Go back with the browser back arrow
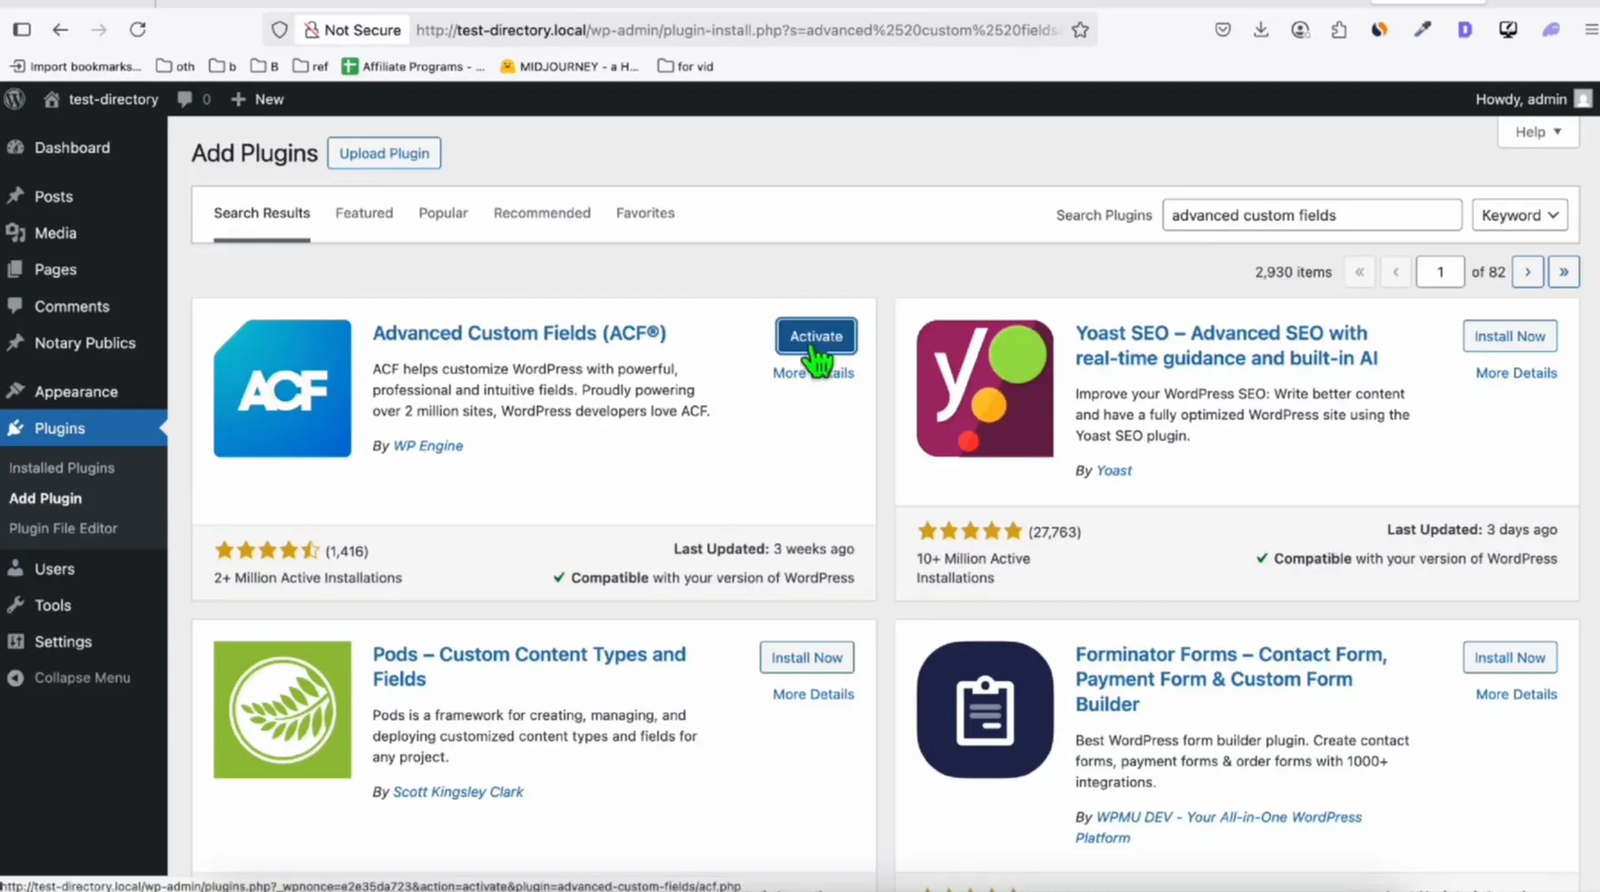 [60, 30]
